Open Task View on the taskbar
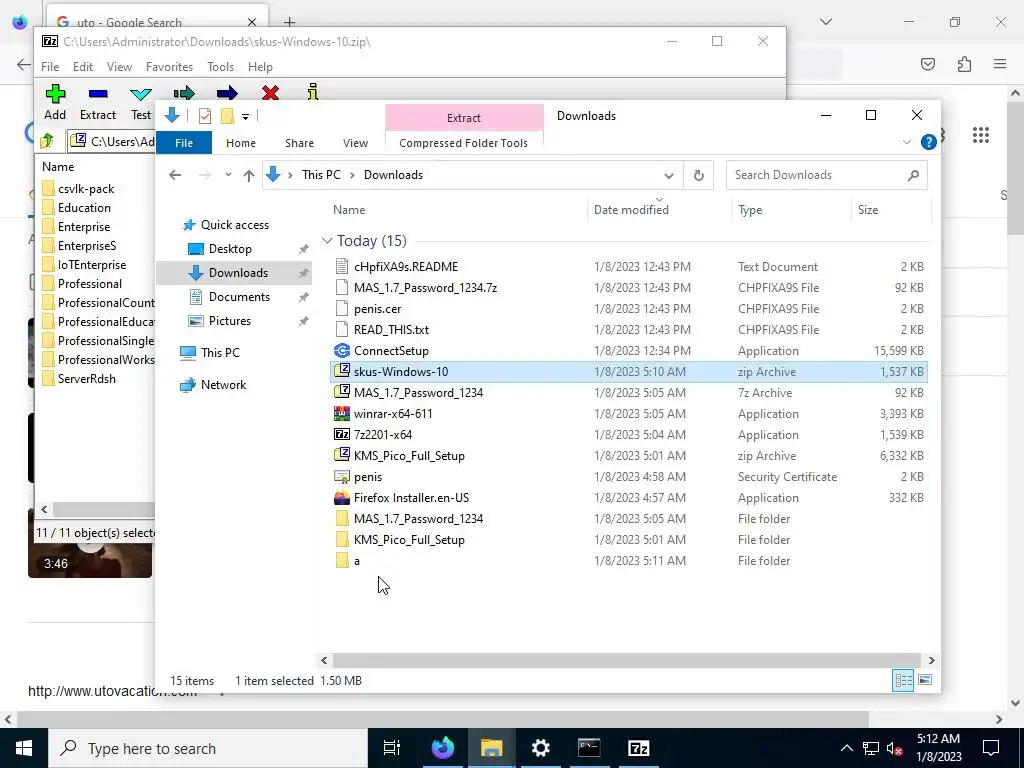Viewport: 1024px width, 768px height. click(392, 748)
